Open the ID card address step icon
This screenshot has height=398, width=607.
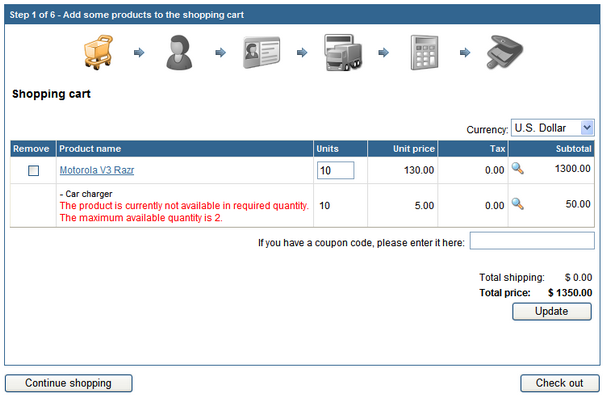(262, 52)
